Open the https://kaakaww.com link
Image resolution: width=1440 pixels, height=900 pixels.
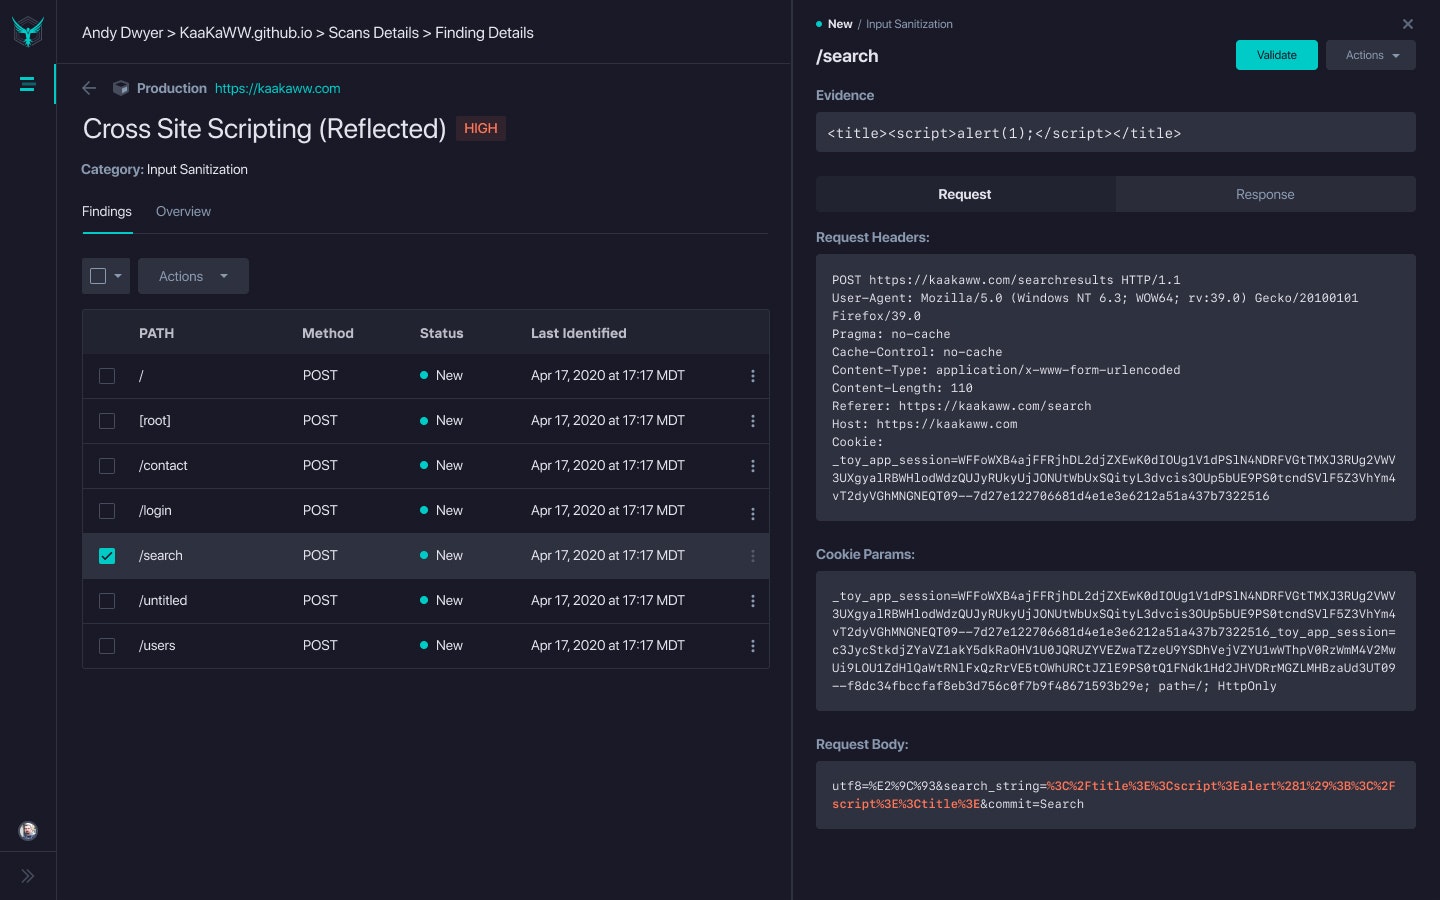coord(277,88)
